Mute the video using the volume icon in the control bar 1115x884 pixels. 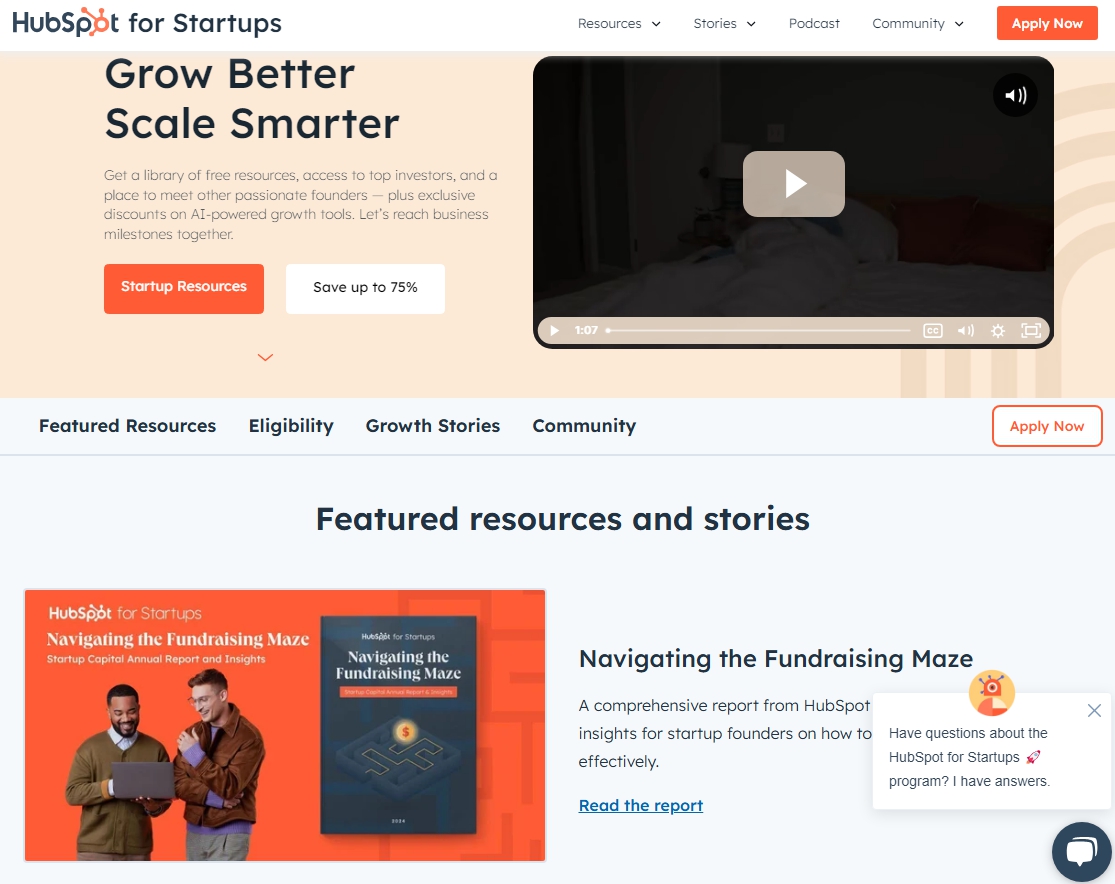pos(966,331)
